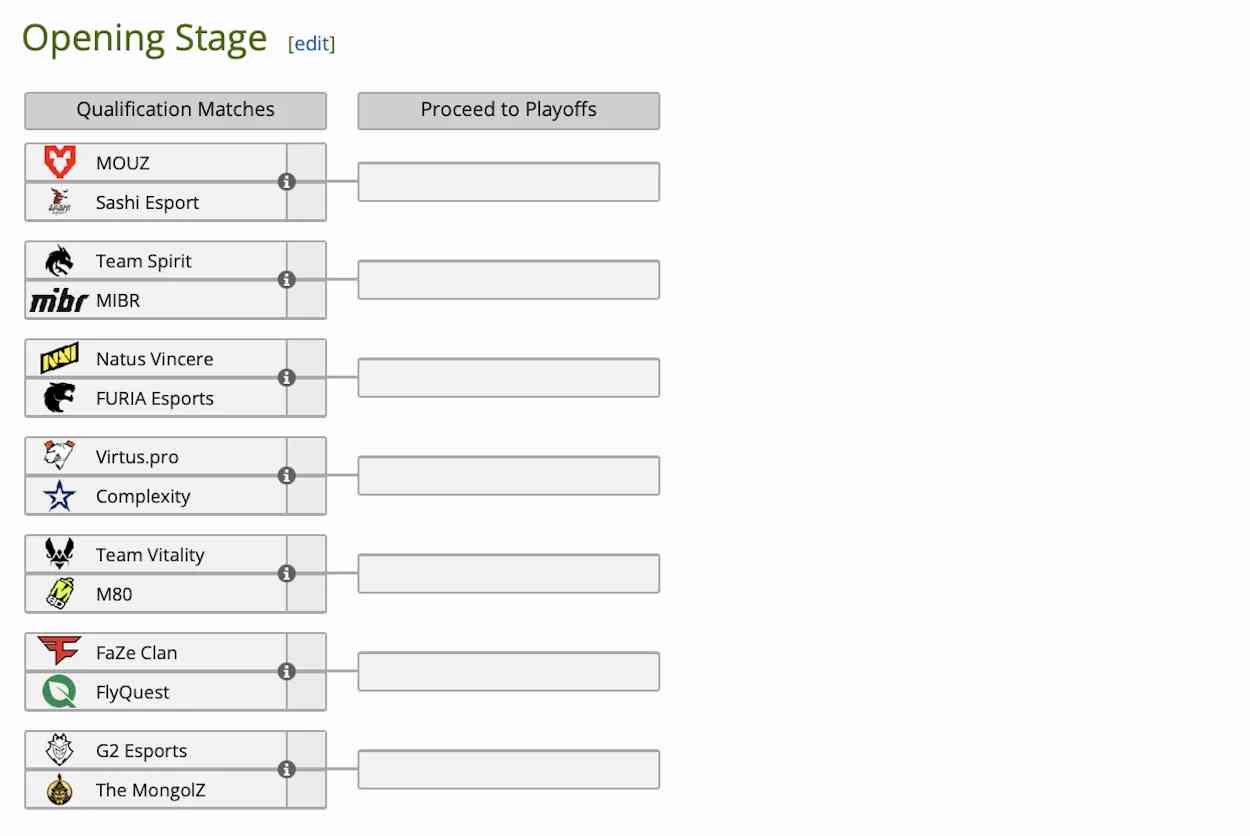Open the Sashi Esport team link
Screen dimensions: 1250x836
(x=147, y=202)
